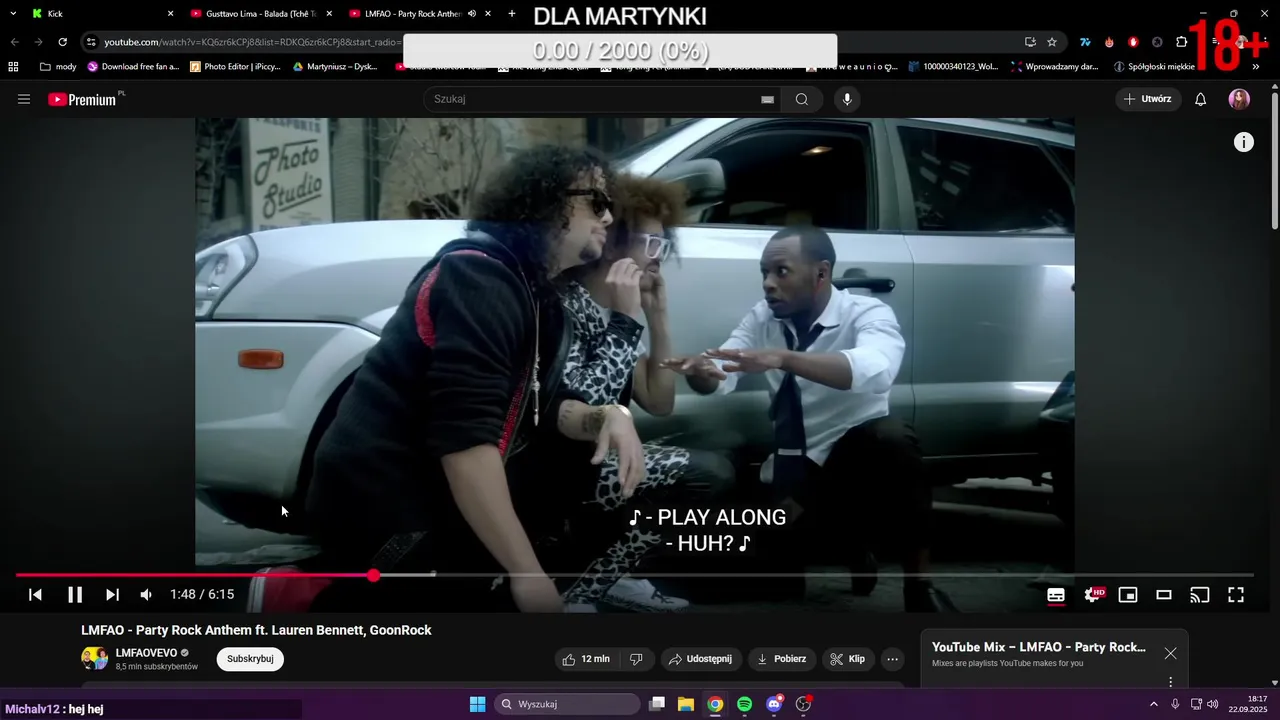The height and width of the screenshot is (720, 1280).
Task: Open LMFAOVEVO channel avatar
Action: (94, 658)
